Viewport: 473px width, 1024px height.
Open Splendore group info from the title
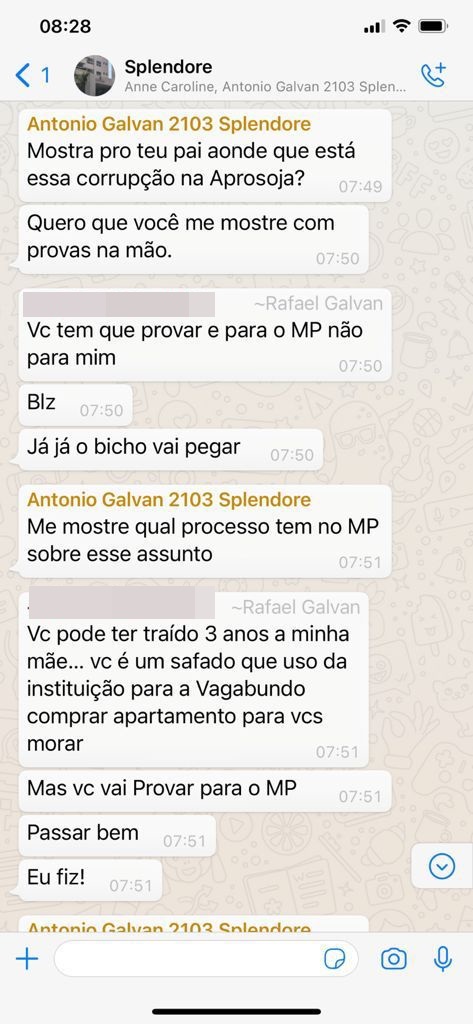168,67
